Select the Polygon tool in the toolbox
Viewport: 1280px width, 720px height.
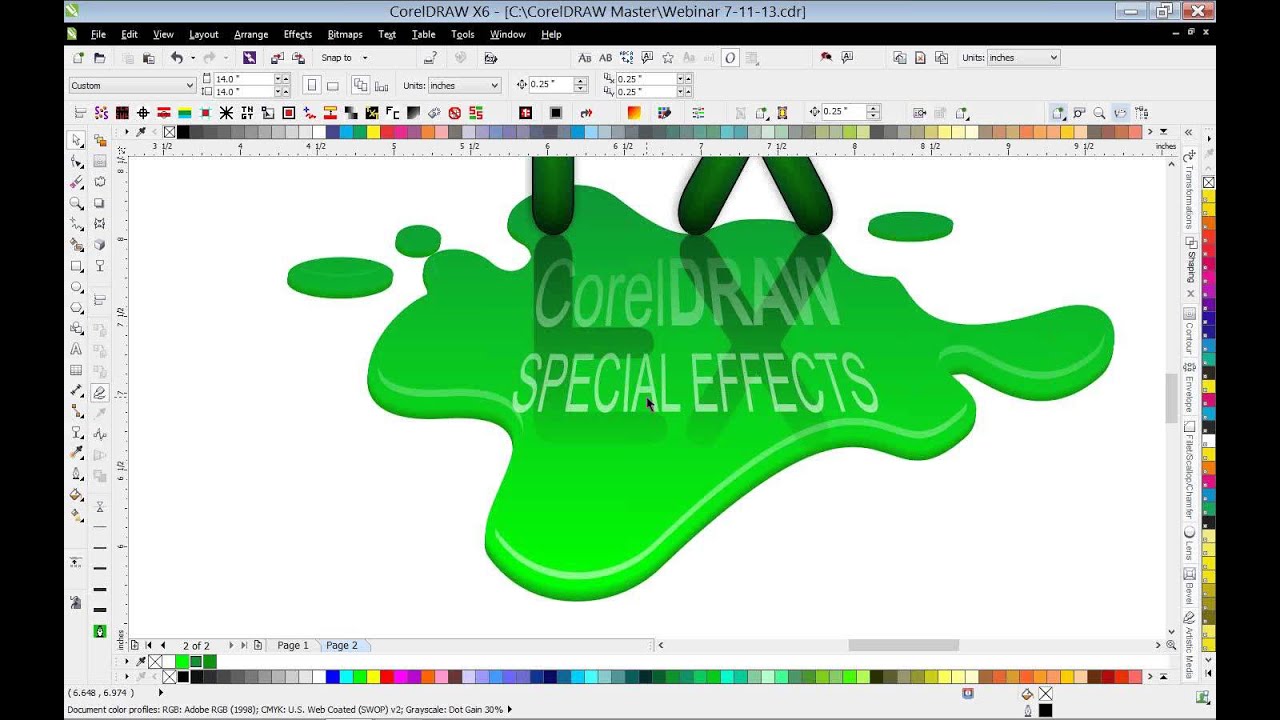(x=77, y=308)
